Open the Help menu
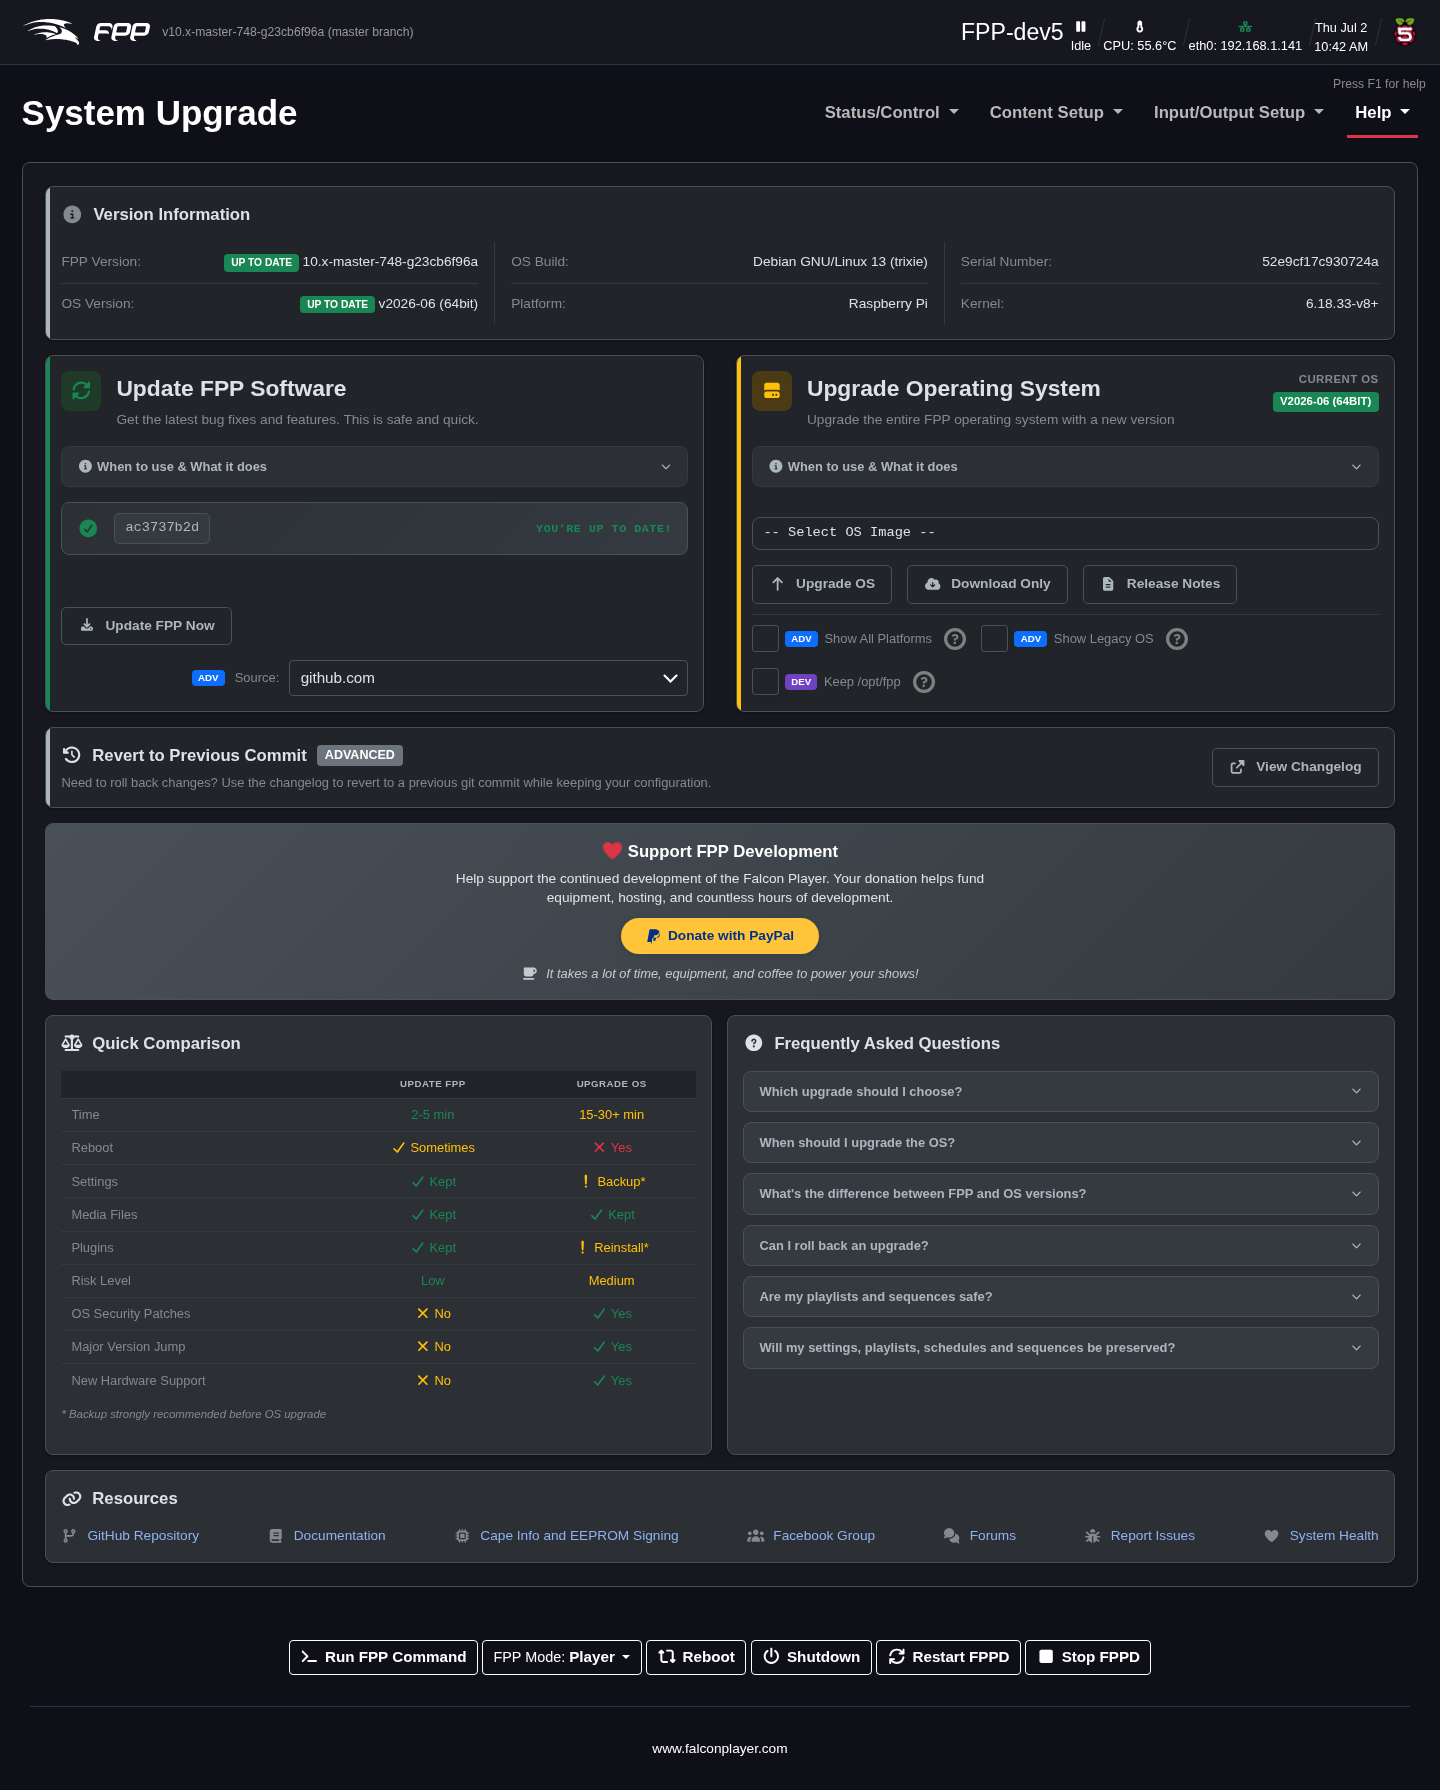Viewport: 1440px width, 1790px height. click(1382, 113)
